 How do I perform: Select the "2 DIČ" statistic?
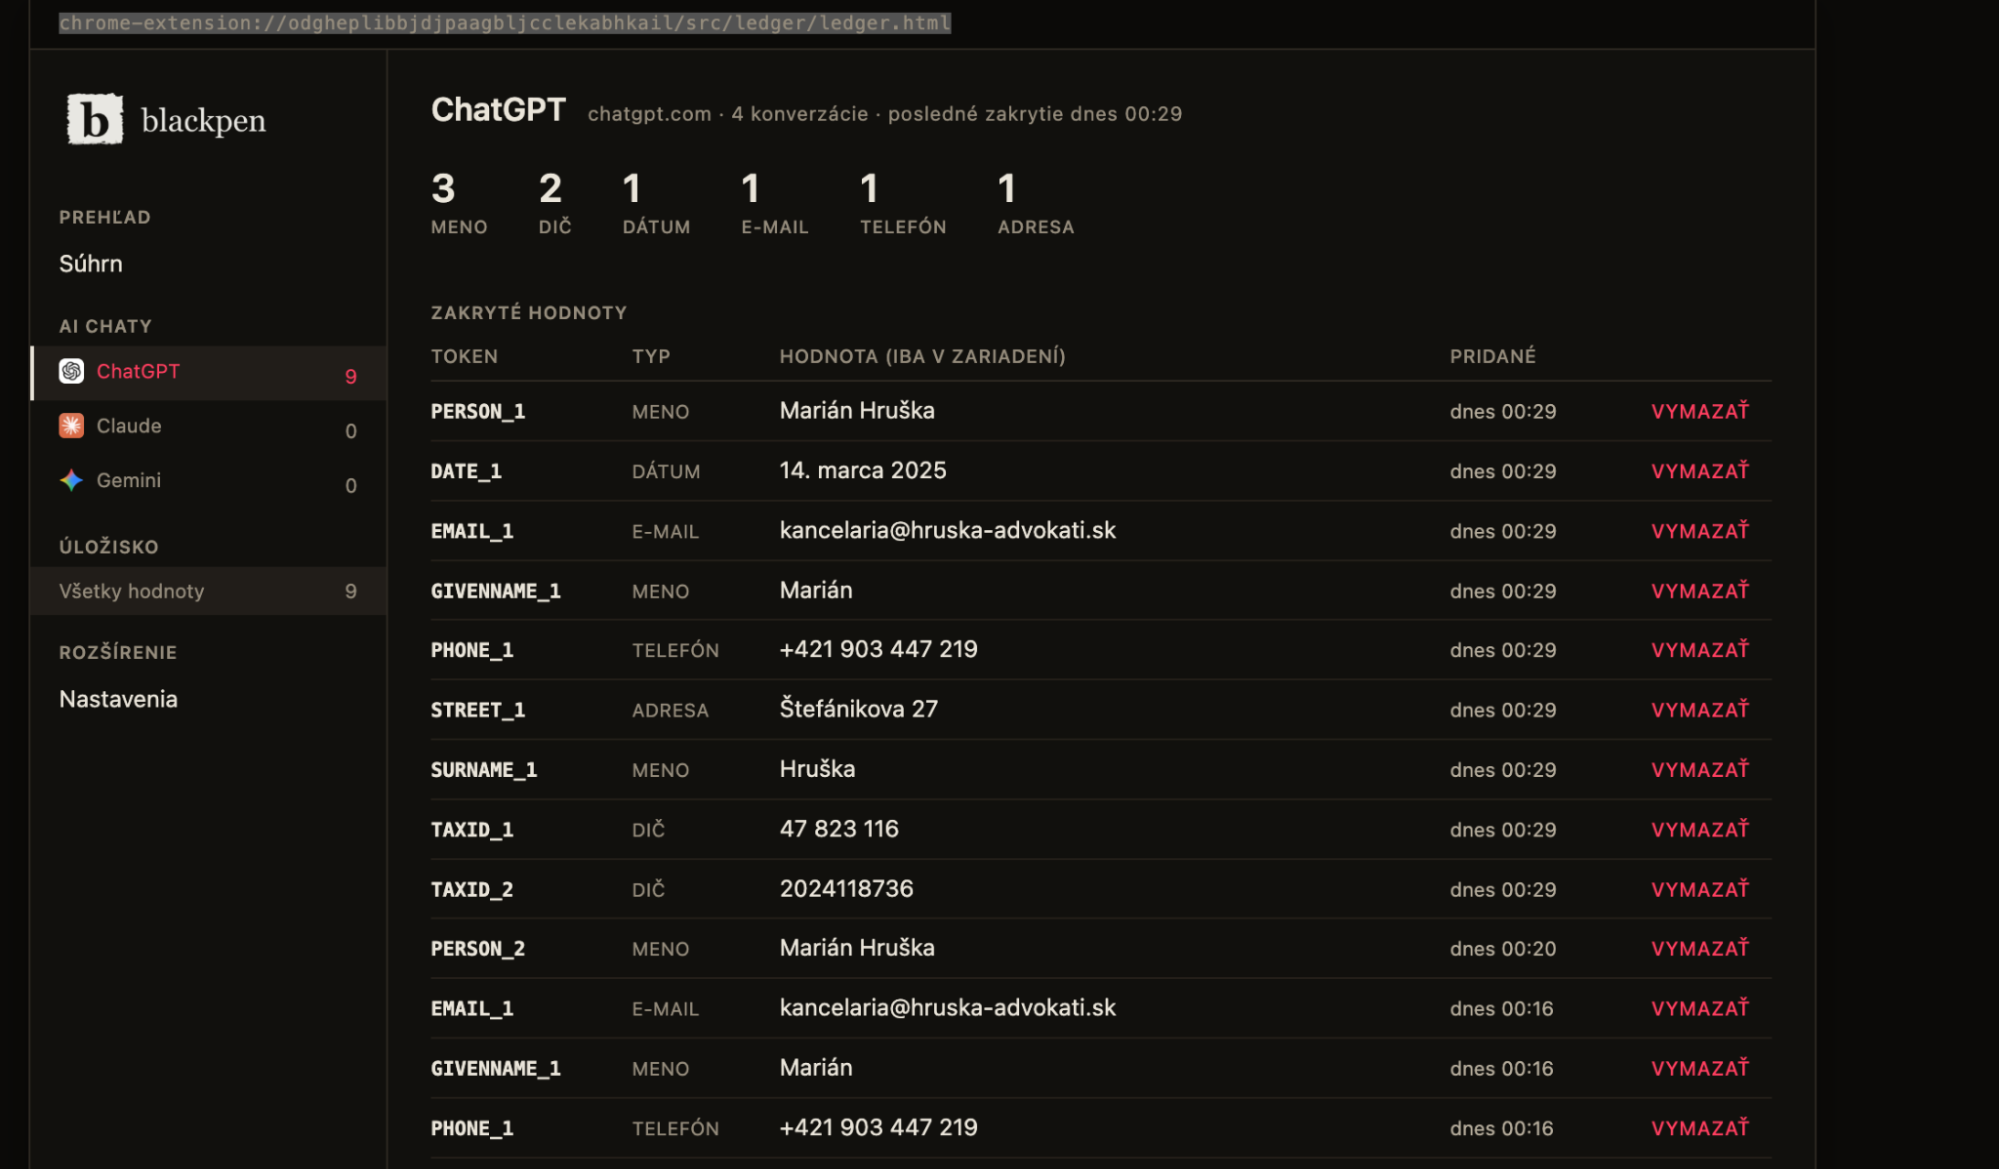(x=555, y=203)
